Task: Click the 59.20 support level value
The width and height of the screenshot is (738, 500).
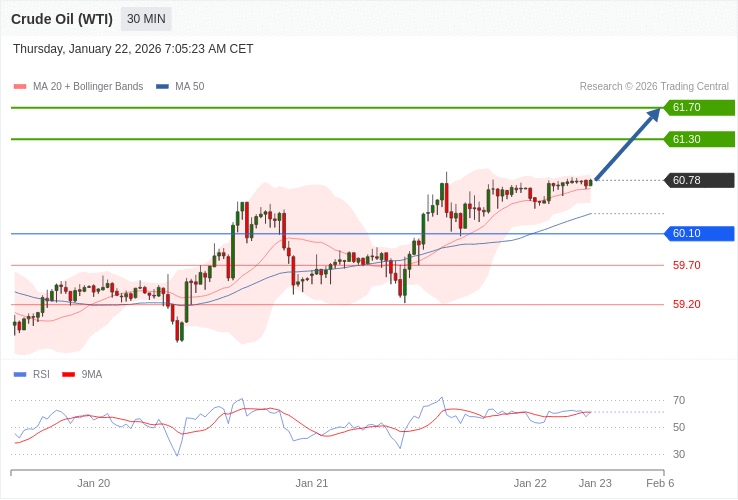Action: point(687,305)
